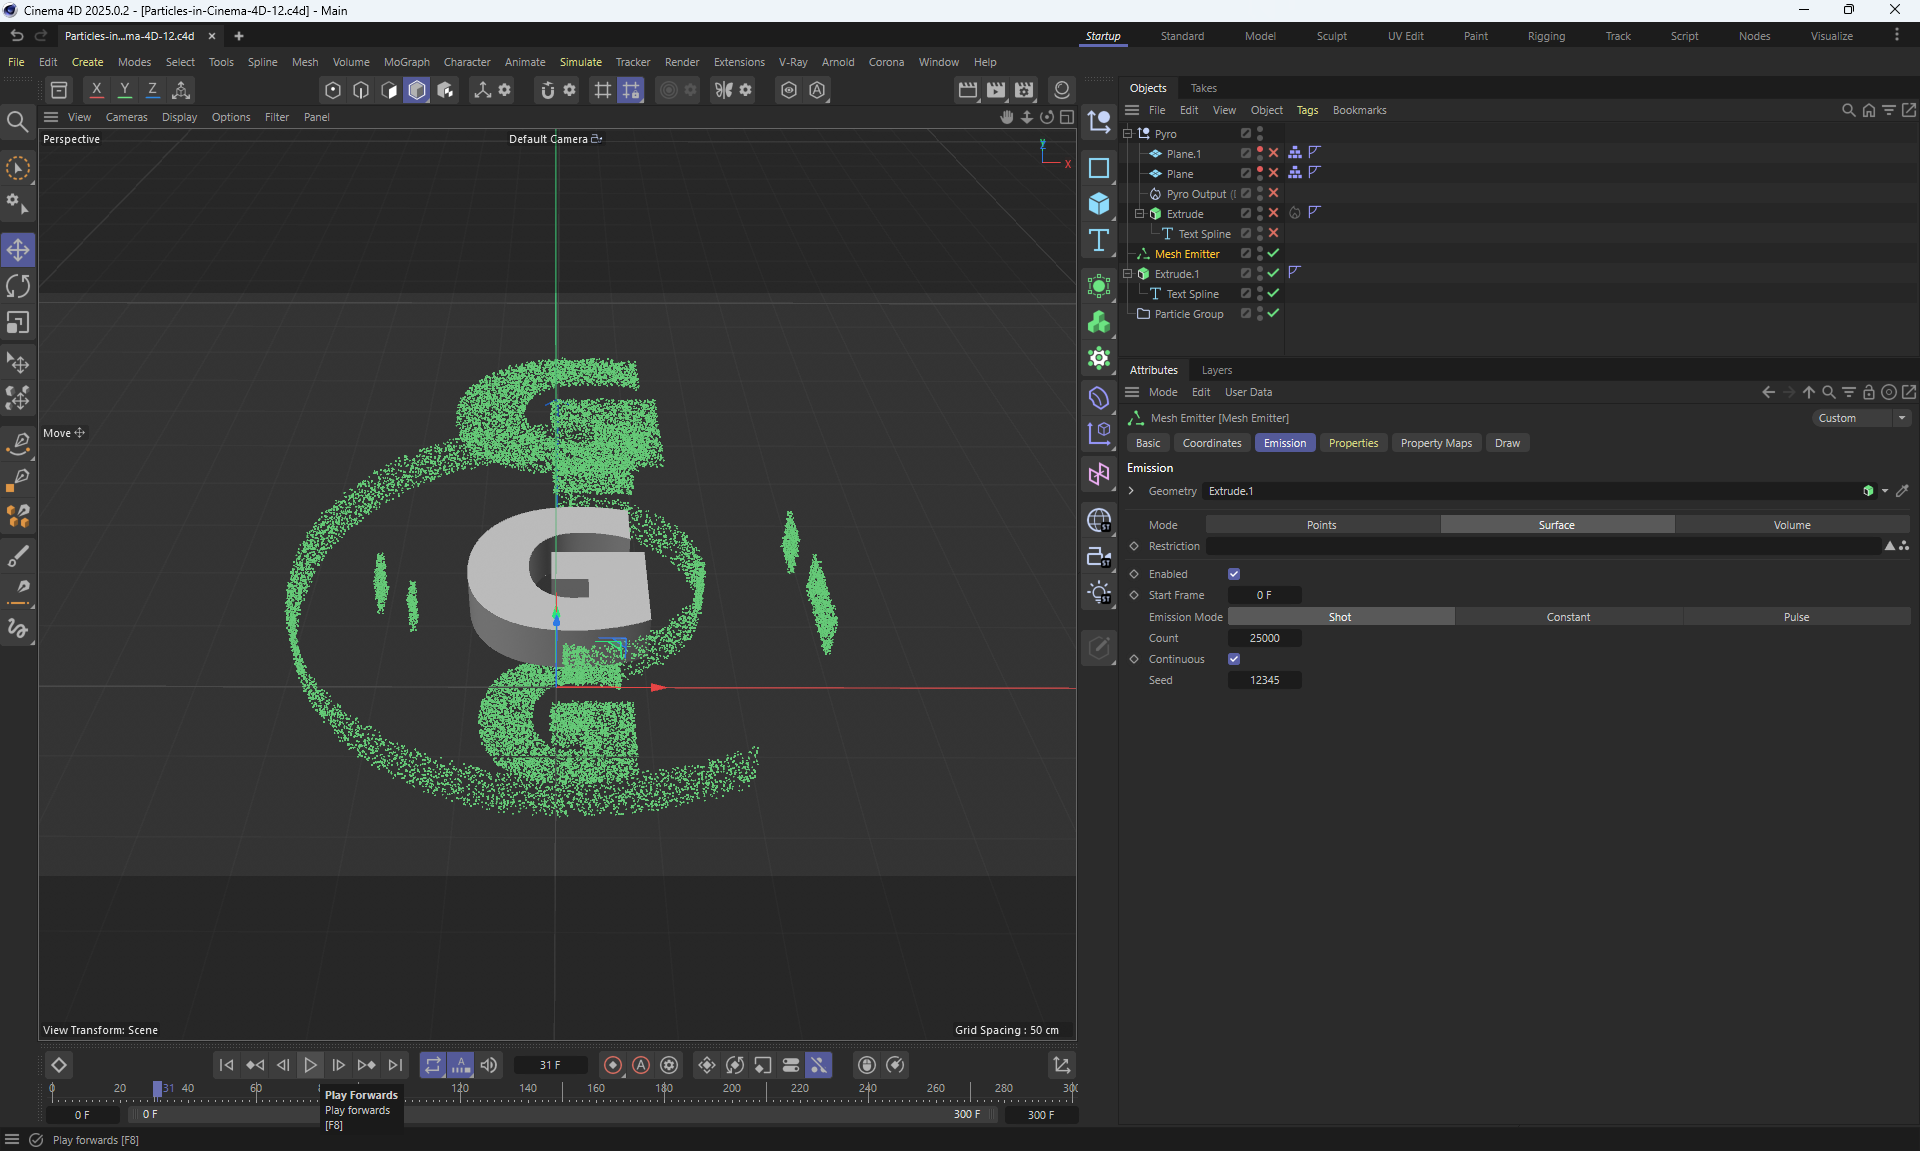Select Volume mode button
1920x1151 pixels.
coord(1791,525)
